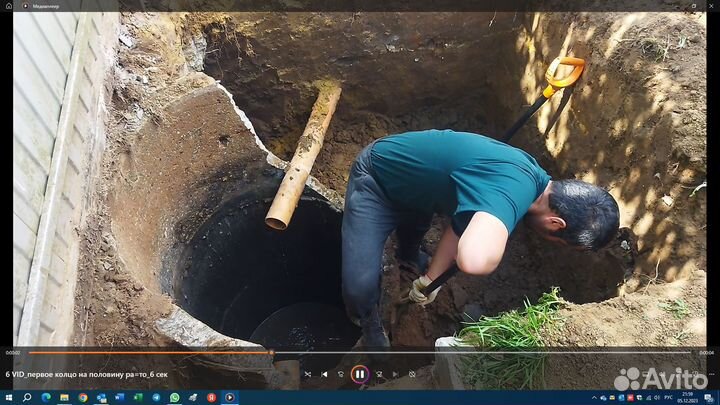Click the video title '6 VID_первое кольцо'

[x=87, y=375]
